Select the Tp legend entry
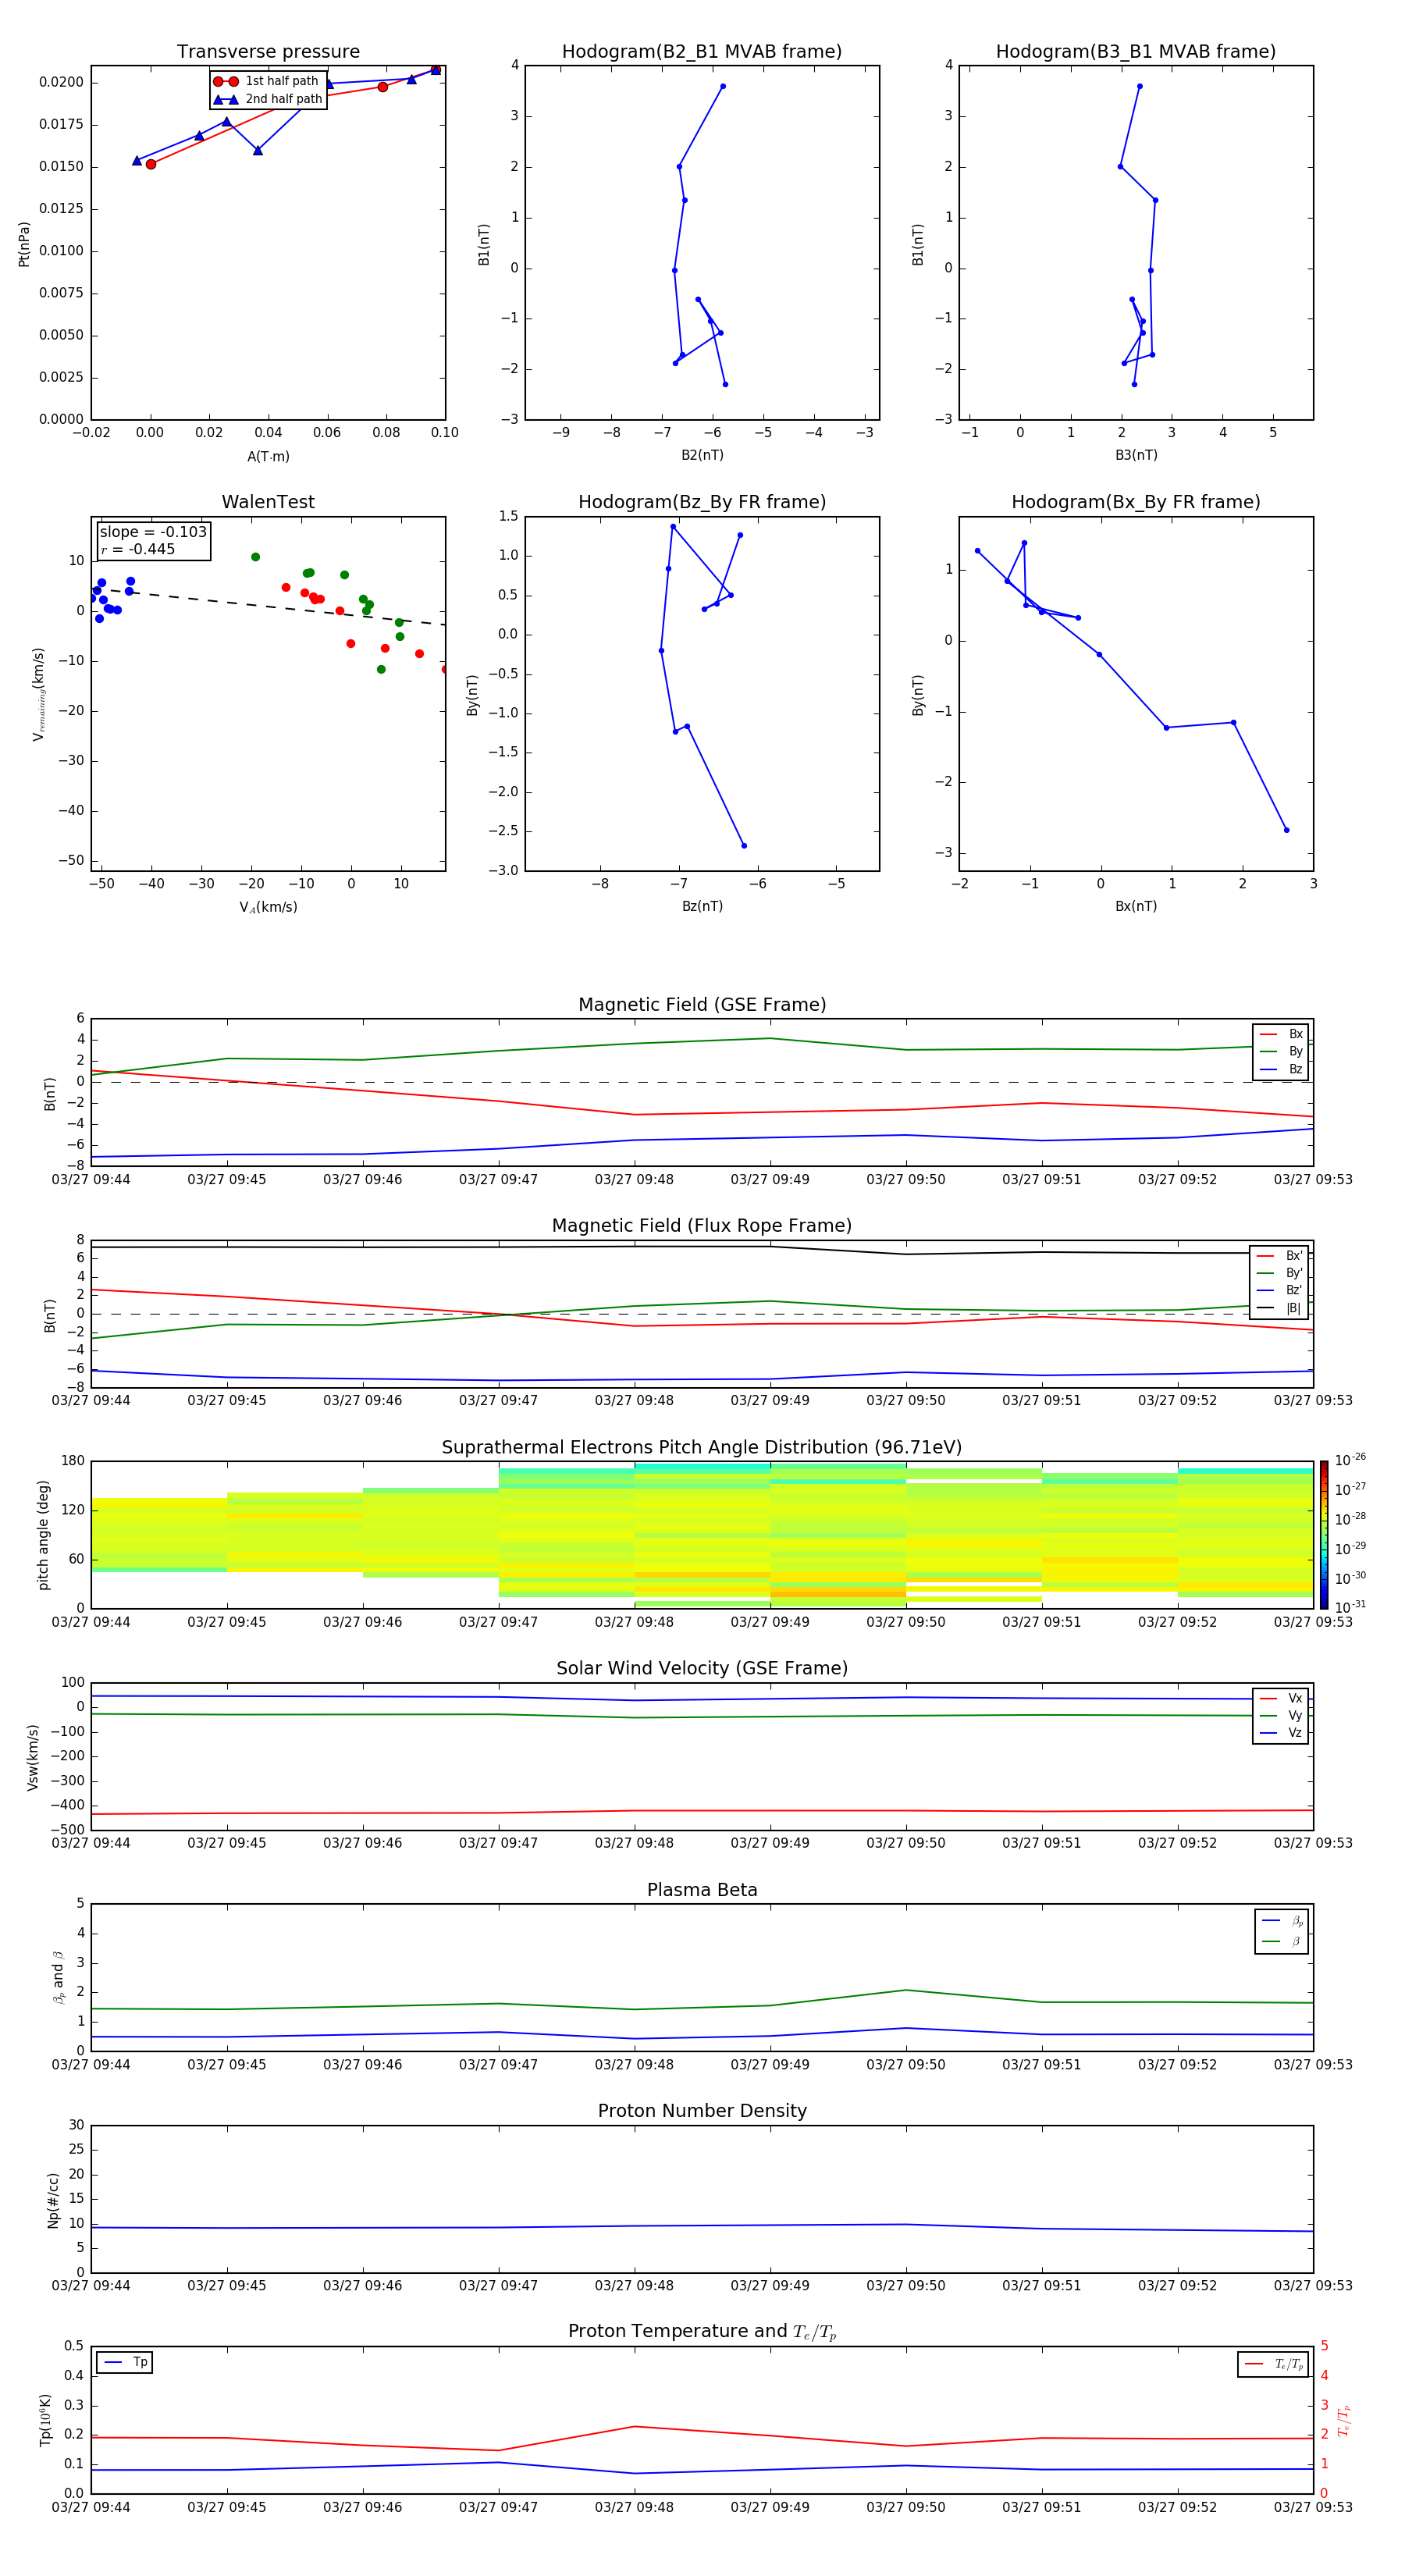This screenshot has width=1405, height=2576. (125, 2362)
